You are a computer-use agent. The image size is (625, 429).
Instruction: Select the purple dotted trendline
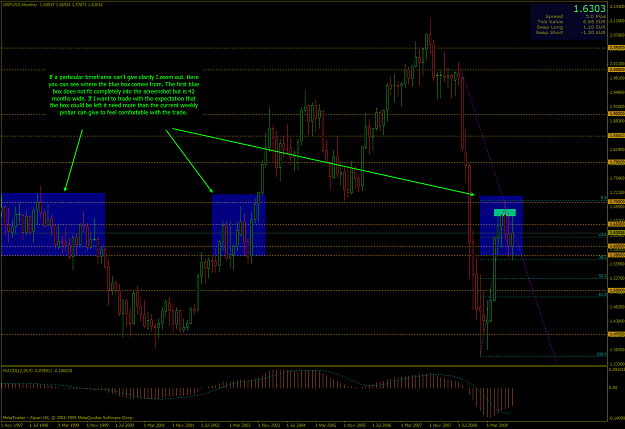(x=508, y=215)
